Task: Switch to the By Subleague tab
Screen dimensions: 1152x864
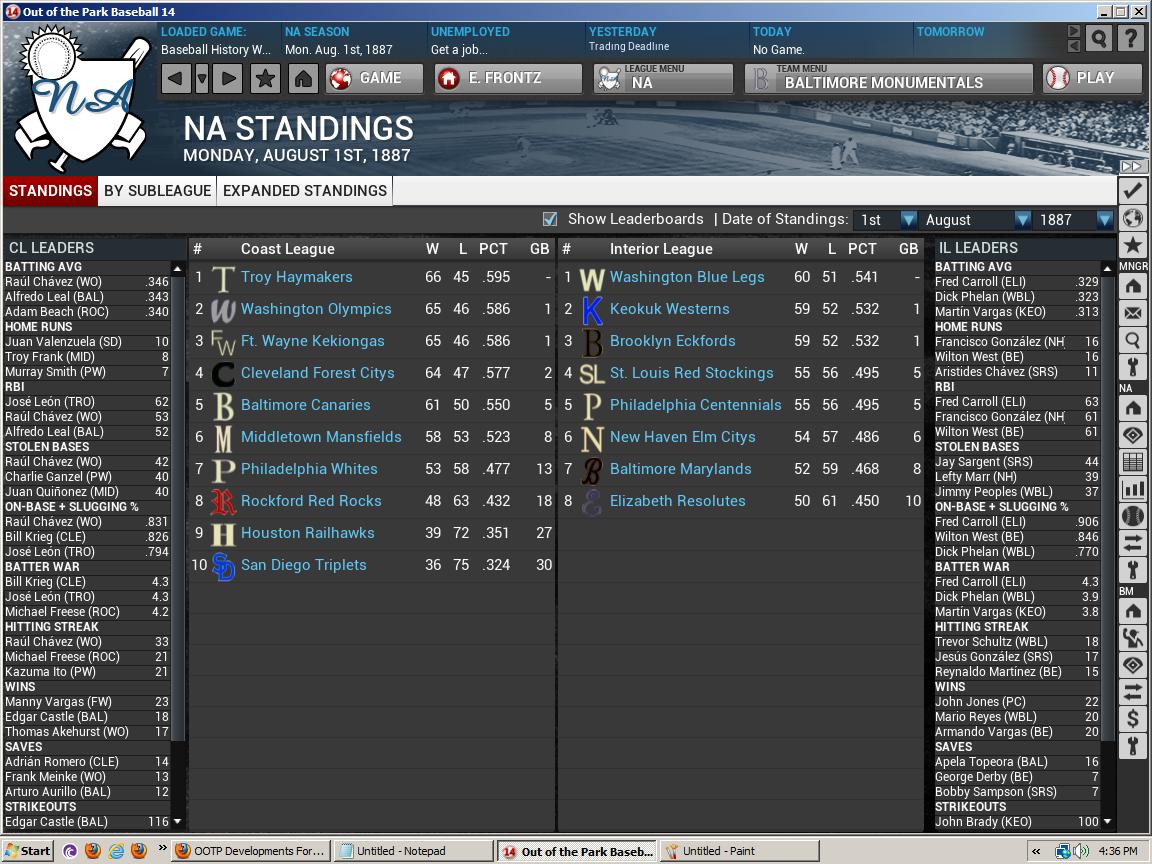Action: (x=157, y=191)
